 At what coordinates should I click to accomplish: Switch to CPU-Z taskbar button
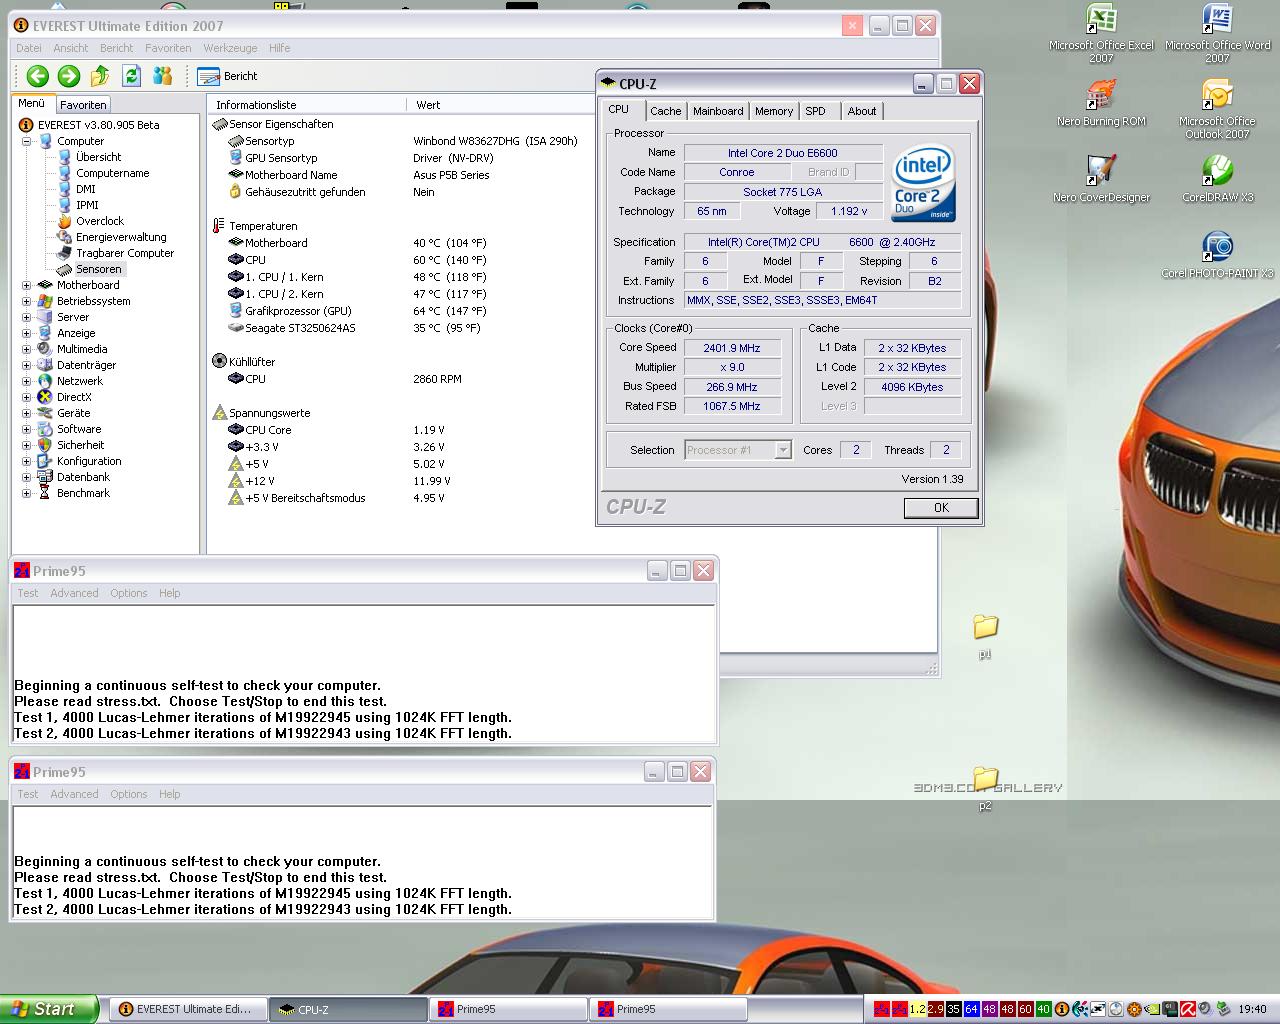tap(348, 1009)
